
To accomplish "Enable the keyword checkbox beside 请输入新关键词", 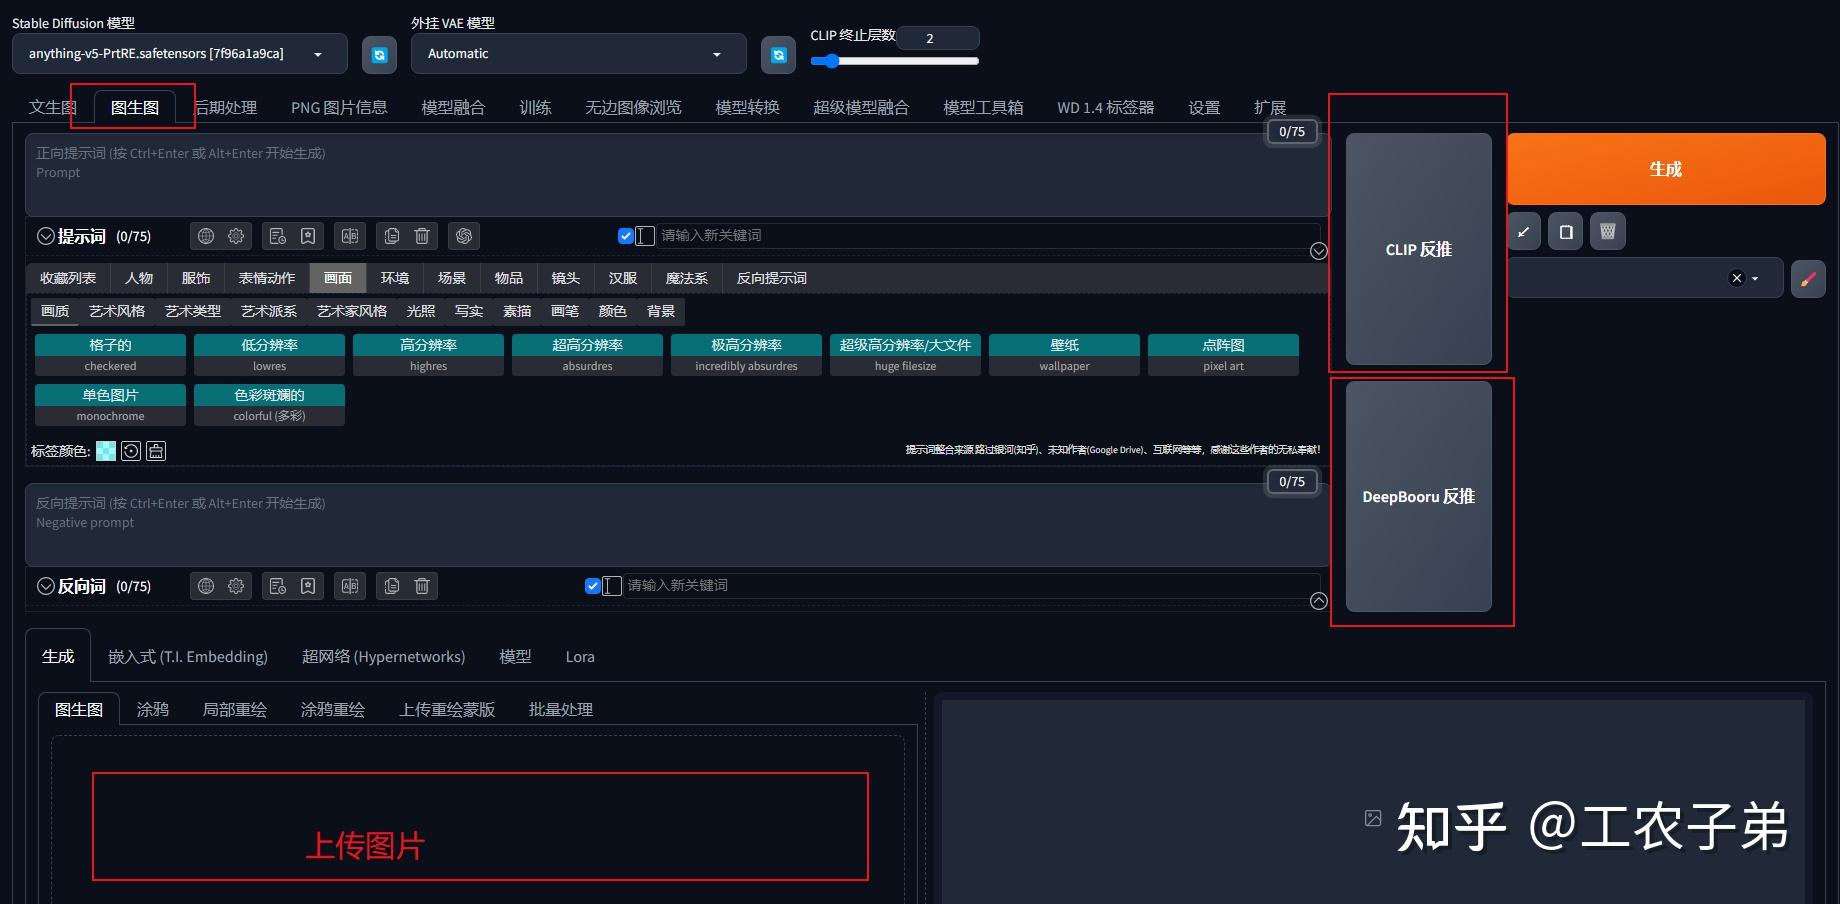I will (x=627, y=235).
